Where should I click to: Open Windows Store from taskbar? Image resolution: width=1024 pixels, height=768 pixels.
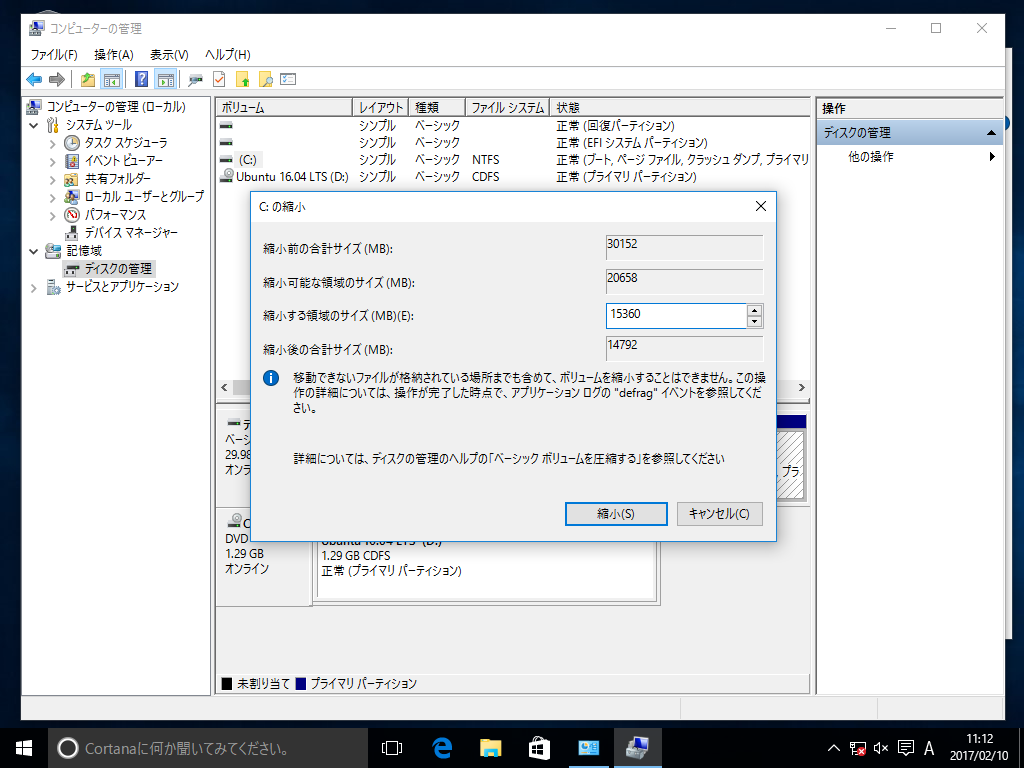coord(539,748)
